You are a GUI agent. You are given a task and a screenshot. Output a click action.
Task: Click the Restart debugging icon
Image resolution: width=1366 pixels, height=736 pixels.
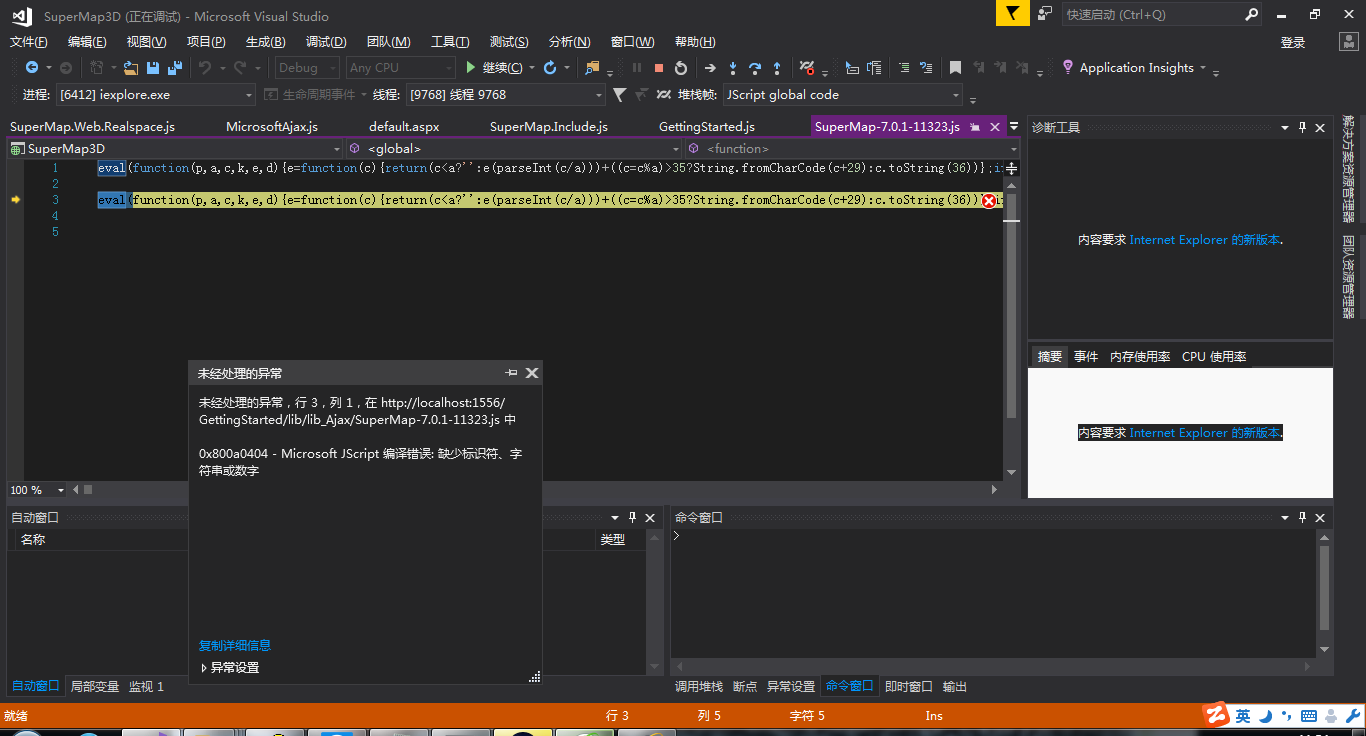pos(681,68)
